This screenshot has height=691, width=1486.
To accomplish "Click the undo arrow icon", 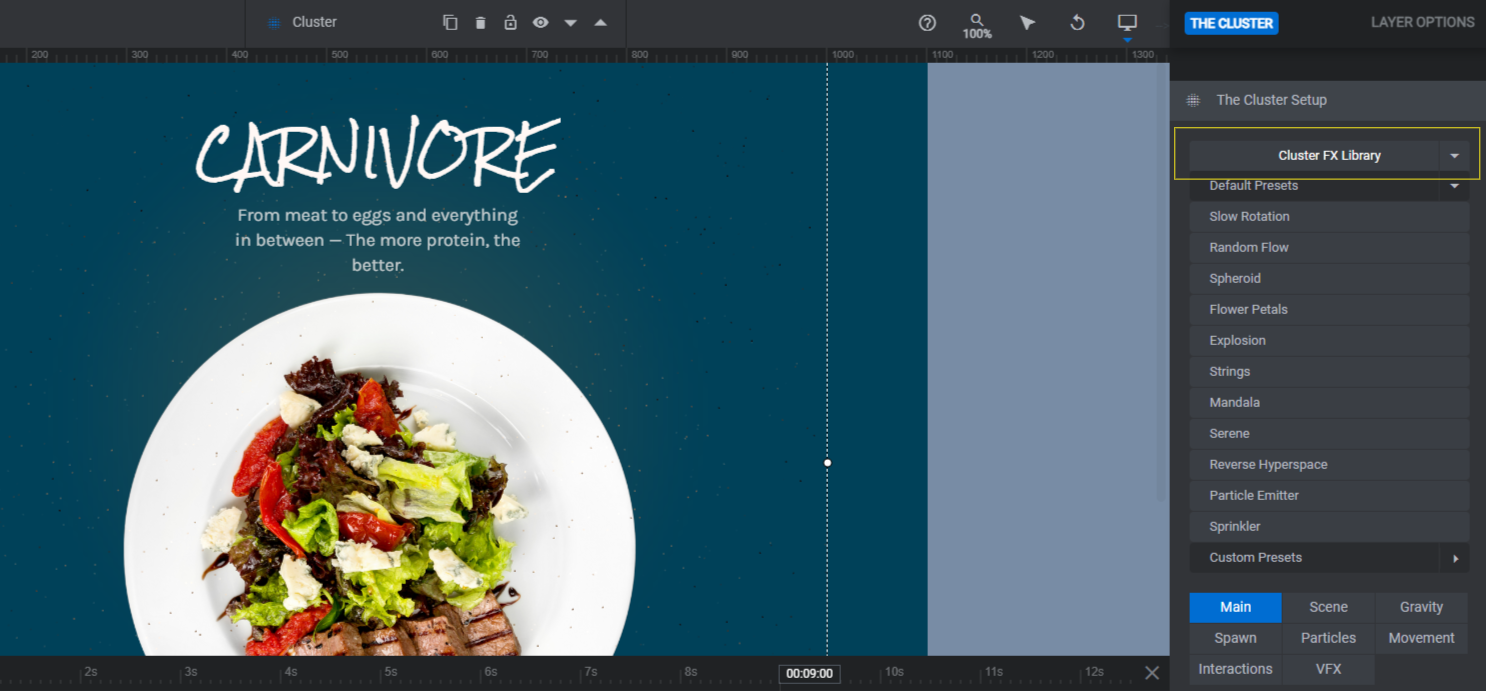I will (x=1077, y=22).
